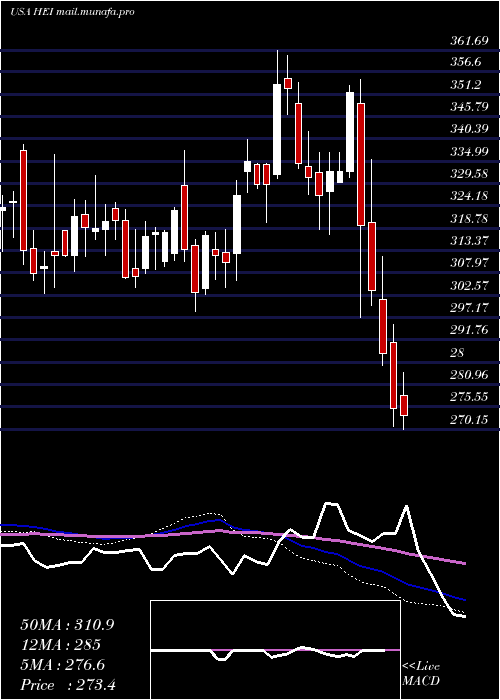Viewport: 500px width, 700px height.
Task: Click the 307.97 price axis label
Action: [468, 263]
